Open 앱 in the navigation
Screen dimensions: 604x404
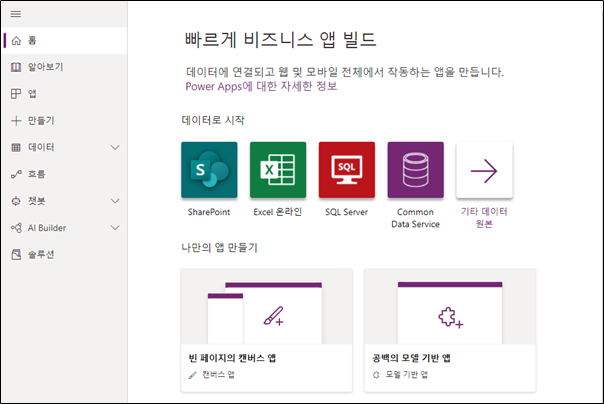point(64,94)
